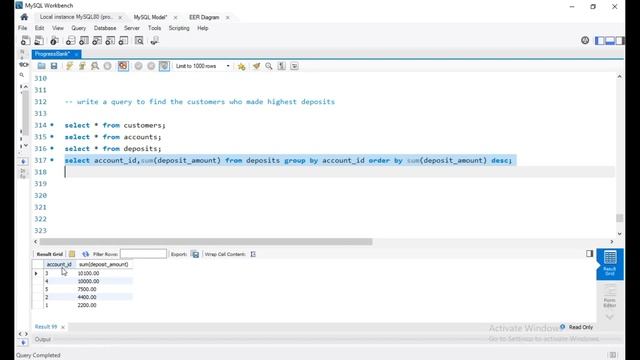Run EXPLAIN on the statement under the cursor
Image resolution: width=640 pixels, height=360 pixels.
coord(95,66)
